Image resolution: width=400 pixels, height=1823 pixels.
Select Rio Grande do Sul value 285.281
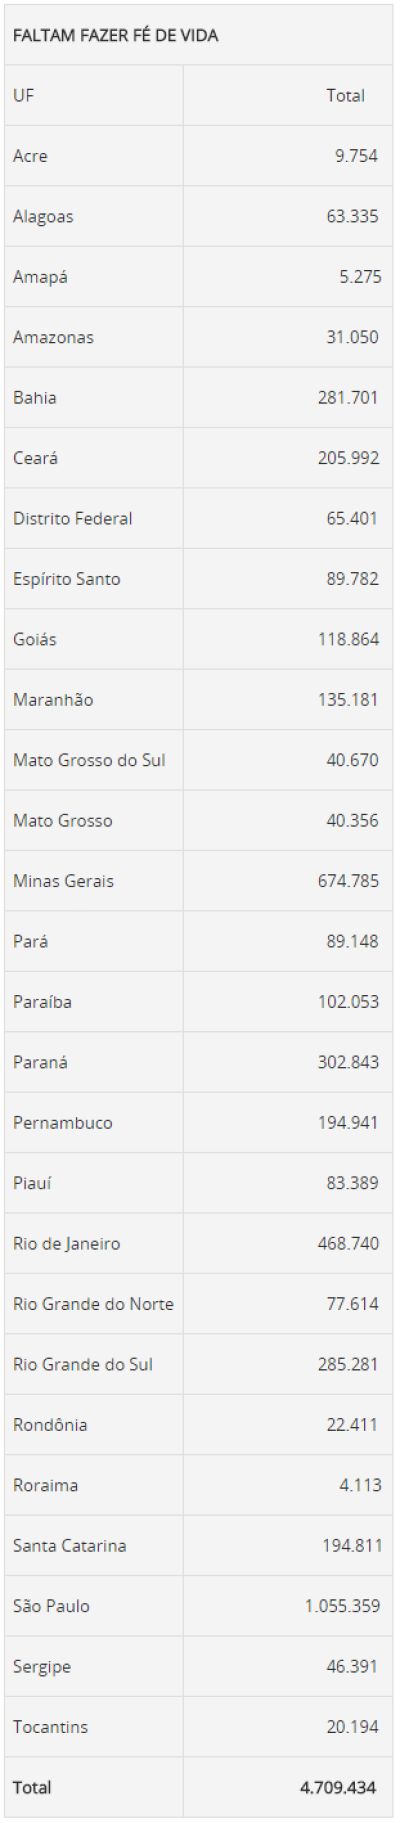click(348, 1364)
